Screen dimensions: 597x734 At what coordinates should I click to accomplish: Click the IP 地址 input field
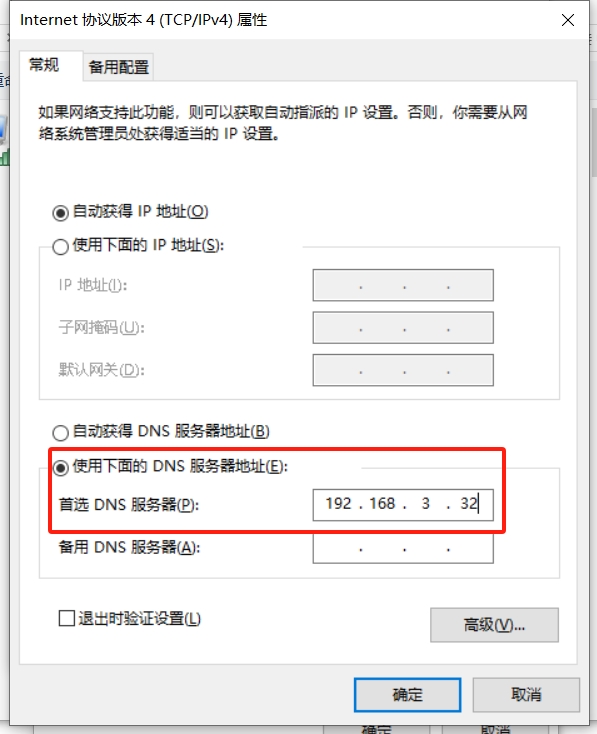403,285
